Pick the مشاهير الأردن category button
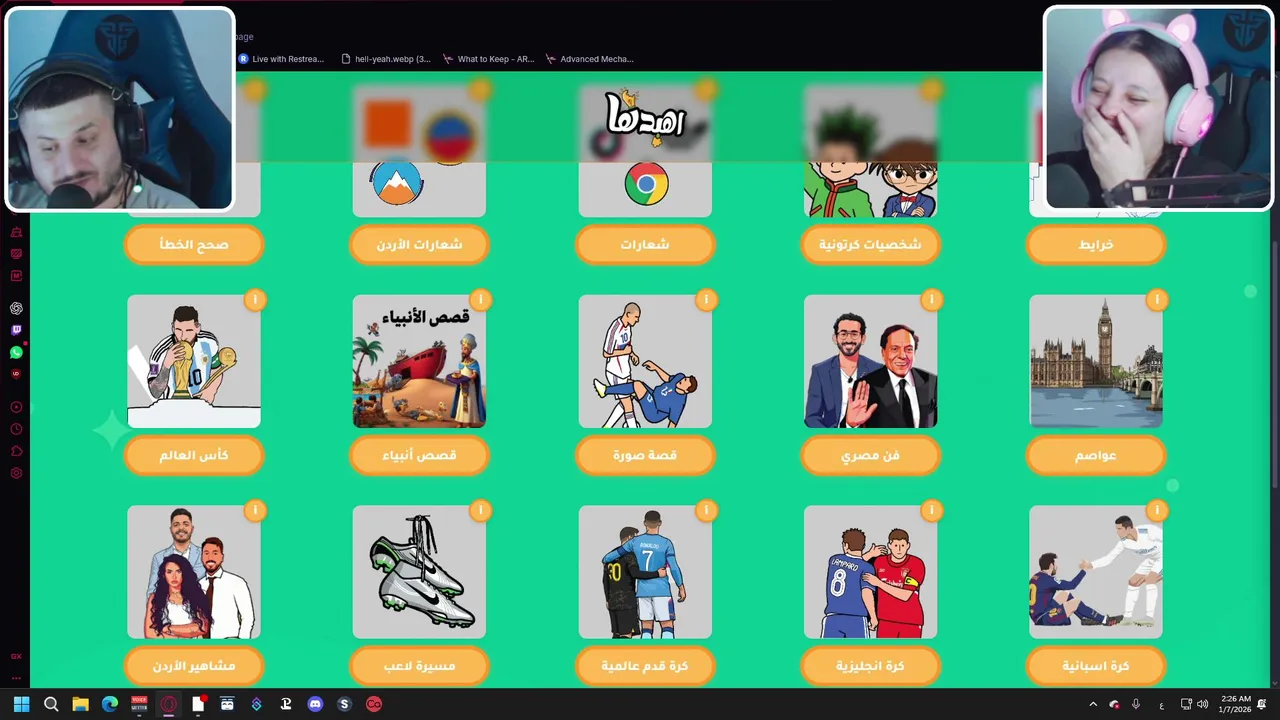This screenshot has width=1280, height=720. [x=194, y=666]
